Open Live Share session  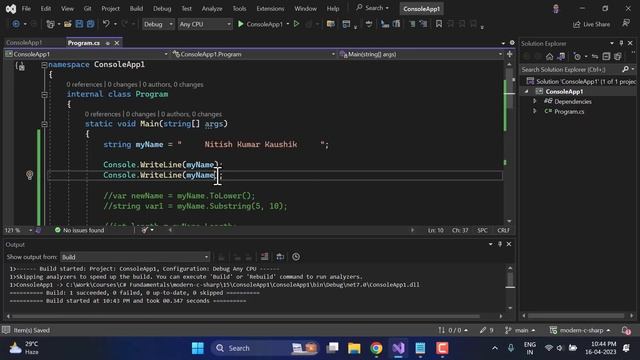point(592,24)
